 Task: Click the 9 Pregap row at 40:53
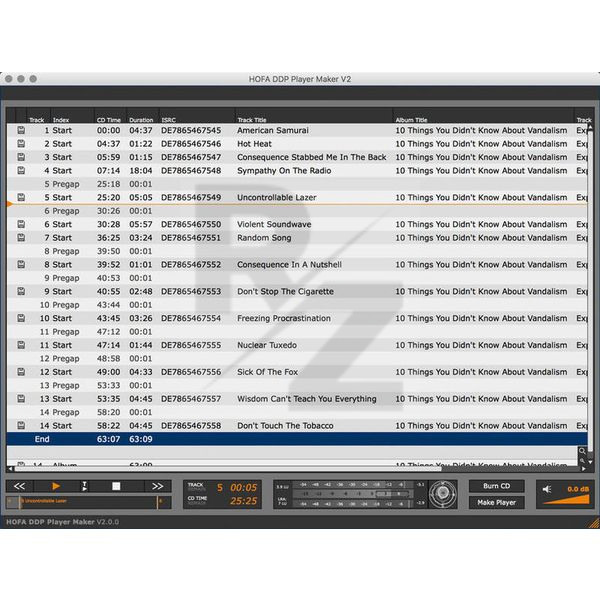(297, 278)
